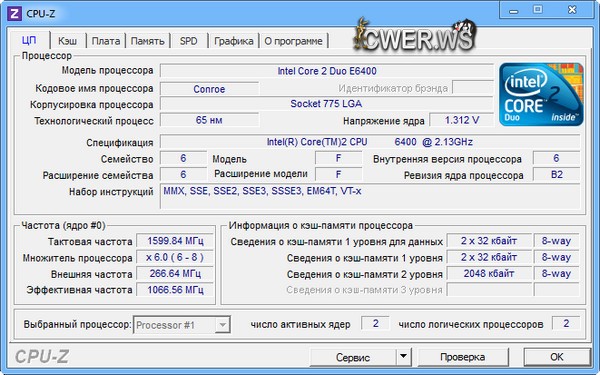Click the x 6.0 ( 6 - 8 ) multiplier

(x=175, y=258)
